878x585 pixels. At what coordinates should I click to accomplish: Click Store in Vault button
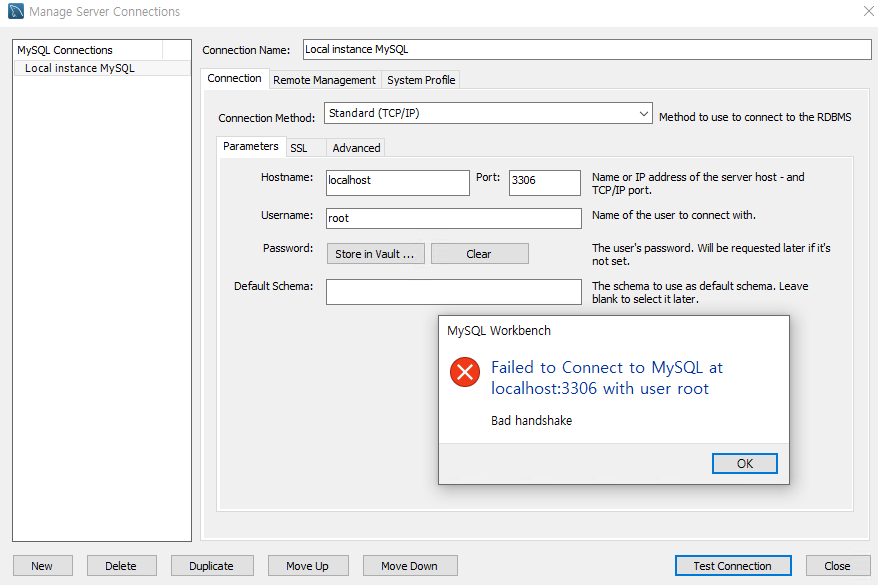(x=375, y=254)
